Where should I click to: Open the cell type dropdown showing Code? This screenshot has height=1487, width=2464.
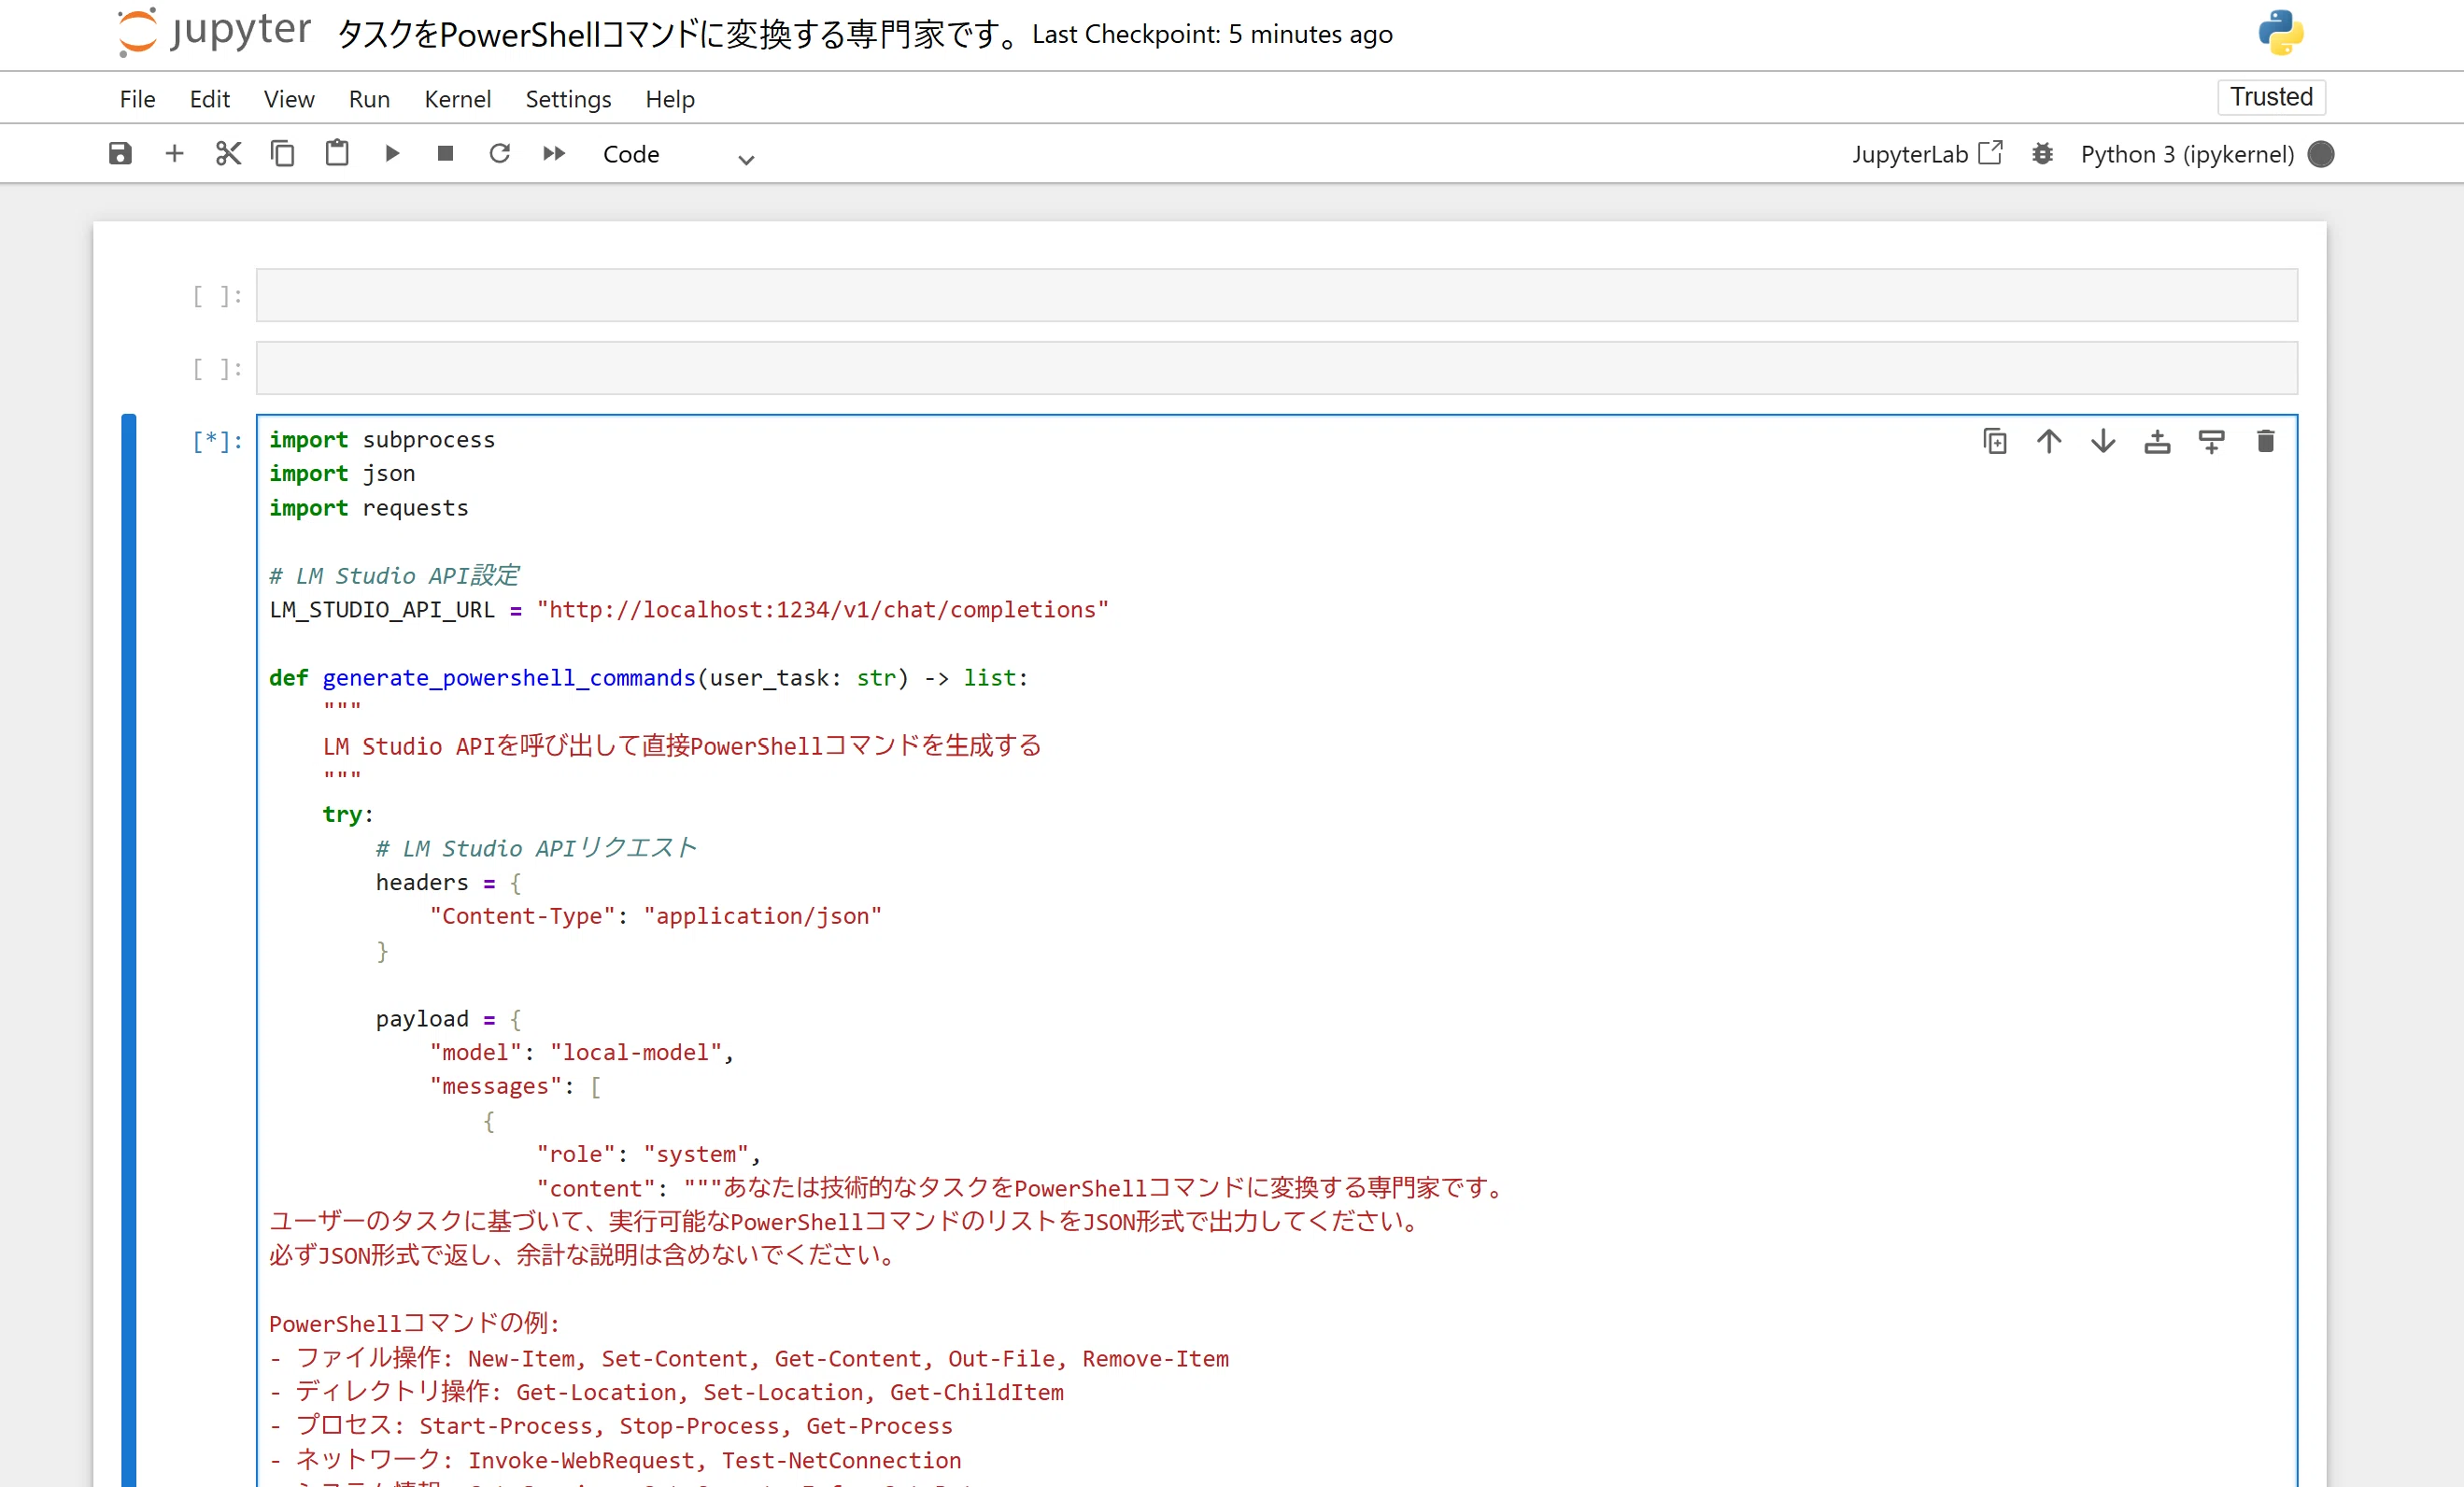678,155
